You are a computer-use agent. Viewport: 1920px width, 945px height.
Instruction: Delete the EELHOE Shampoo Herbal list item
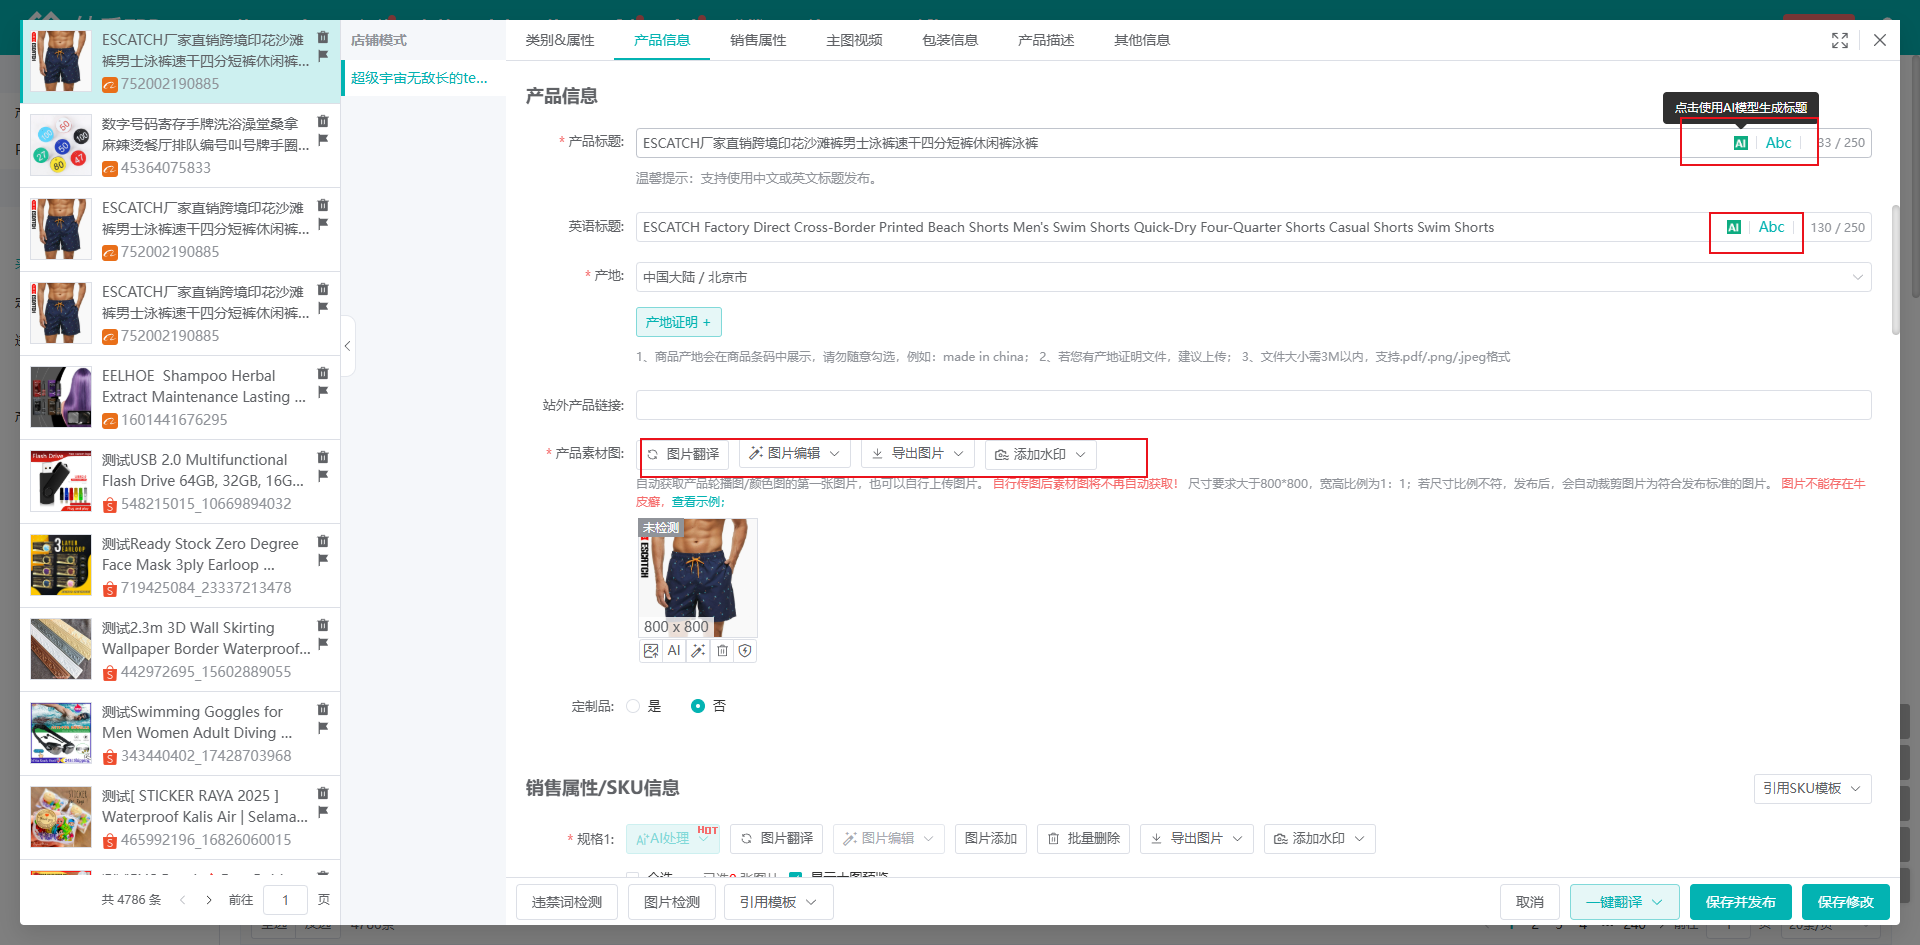[x=323, y=373]
